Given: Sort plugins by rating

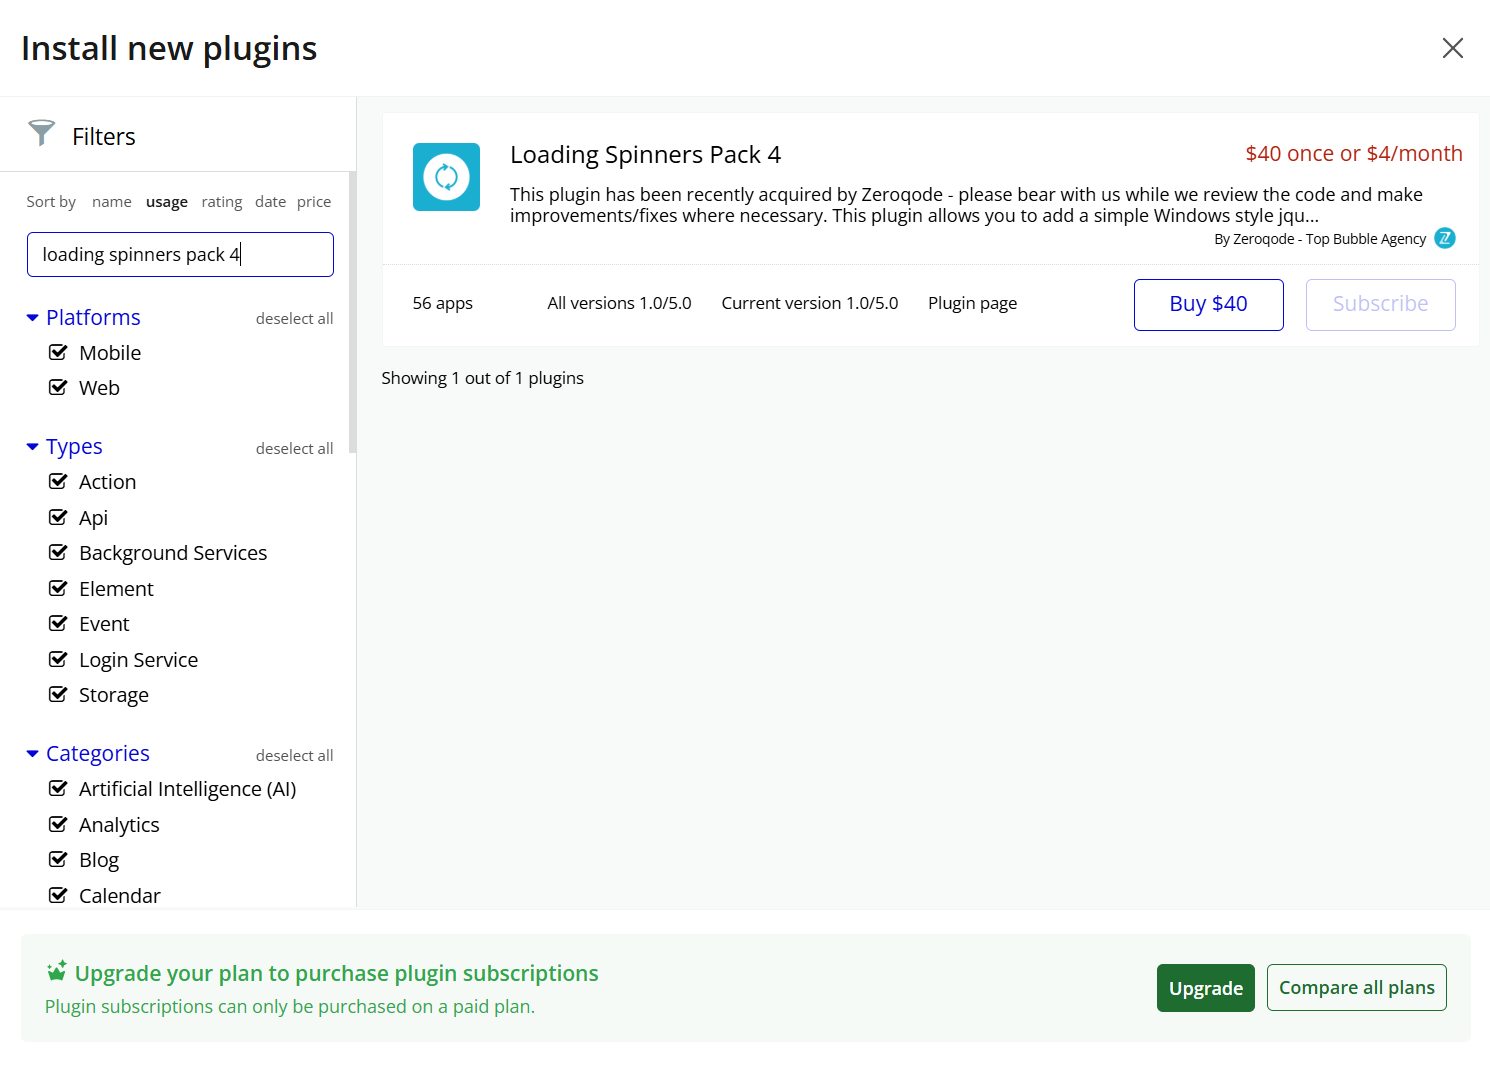Looking at the screenshot, I should [x=221, y=202].
